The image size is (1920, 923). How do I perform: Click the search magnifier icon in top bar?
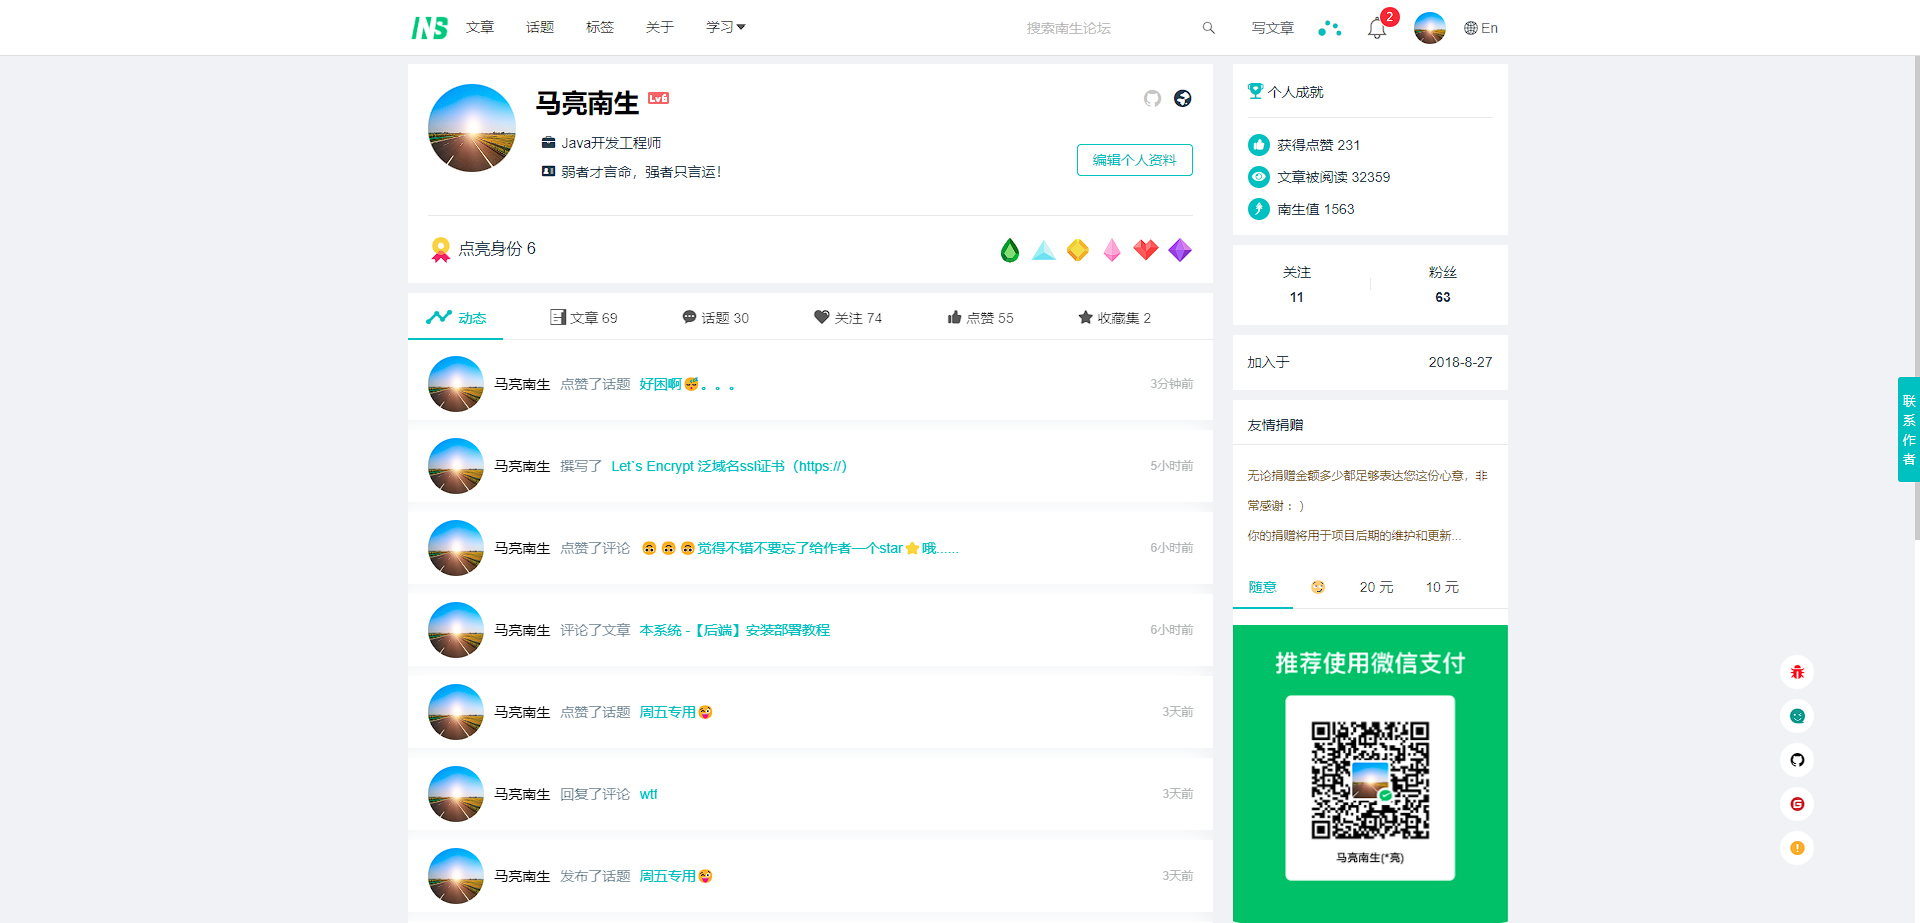tap(1208, 28)
